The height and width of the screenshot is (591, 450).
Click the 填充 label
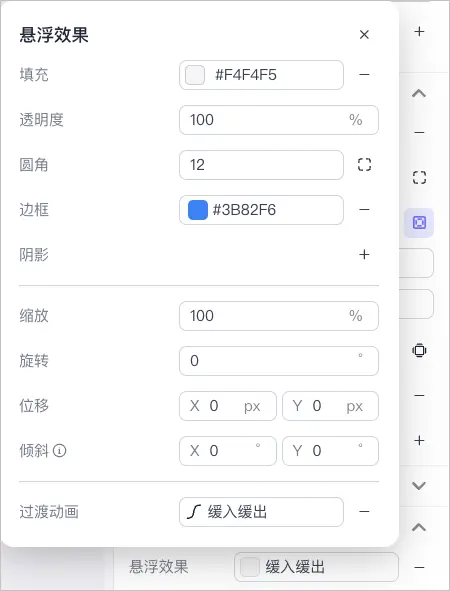[34, 75]
